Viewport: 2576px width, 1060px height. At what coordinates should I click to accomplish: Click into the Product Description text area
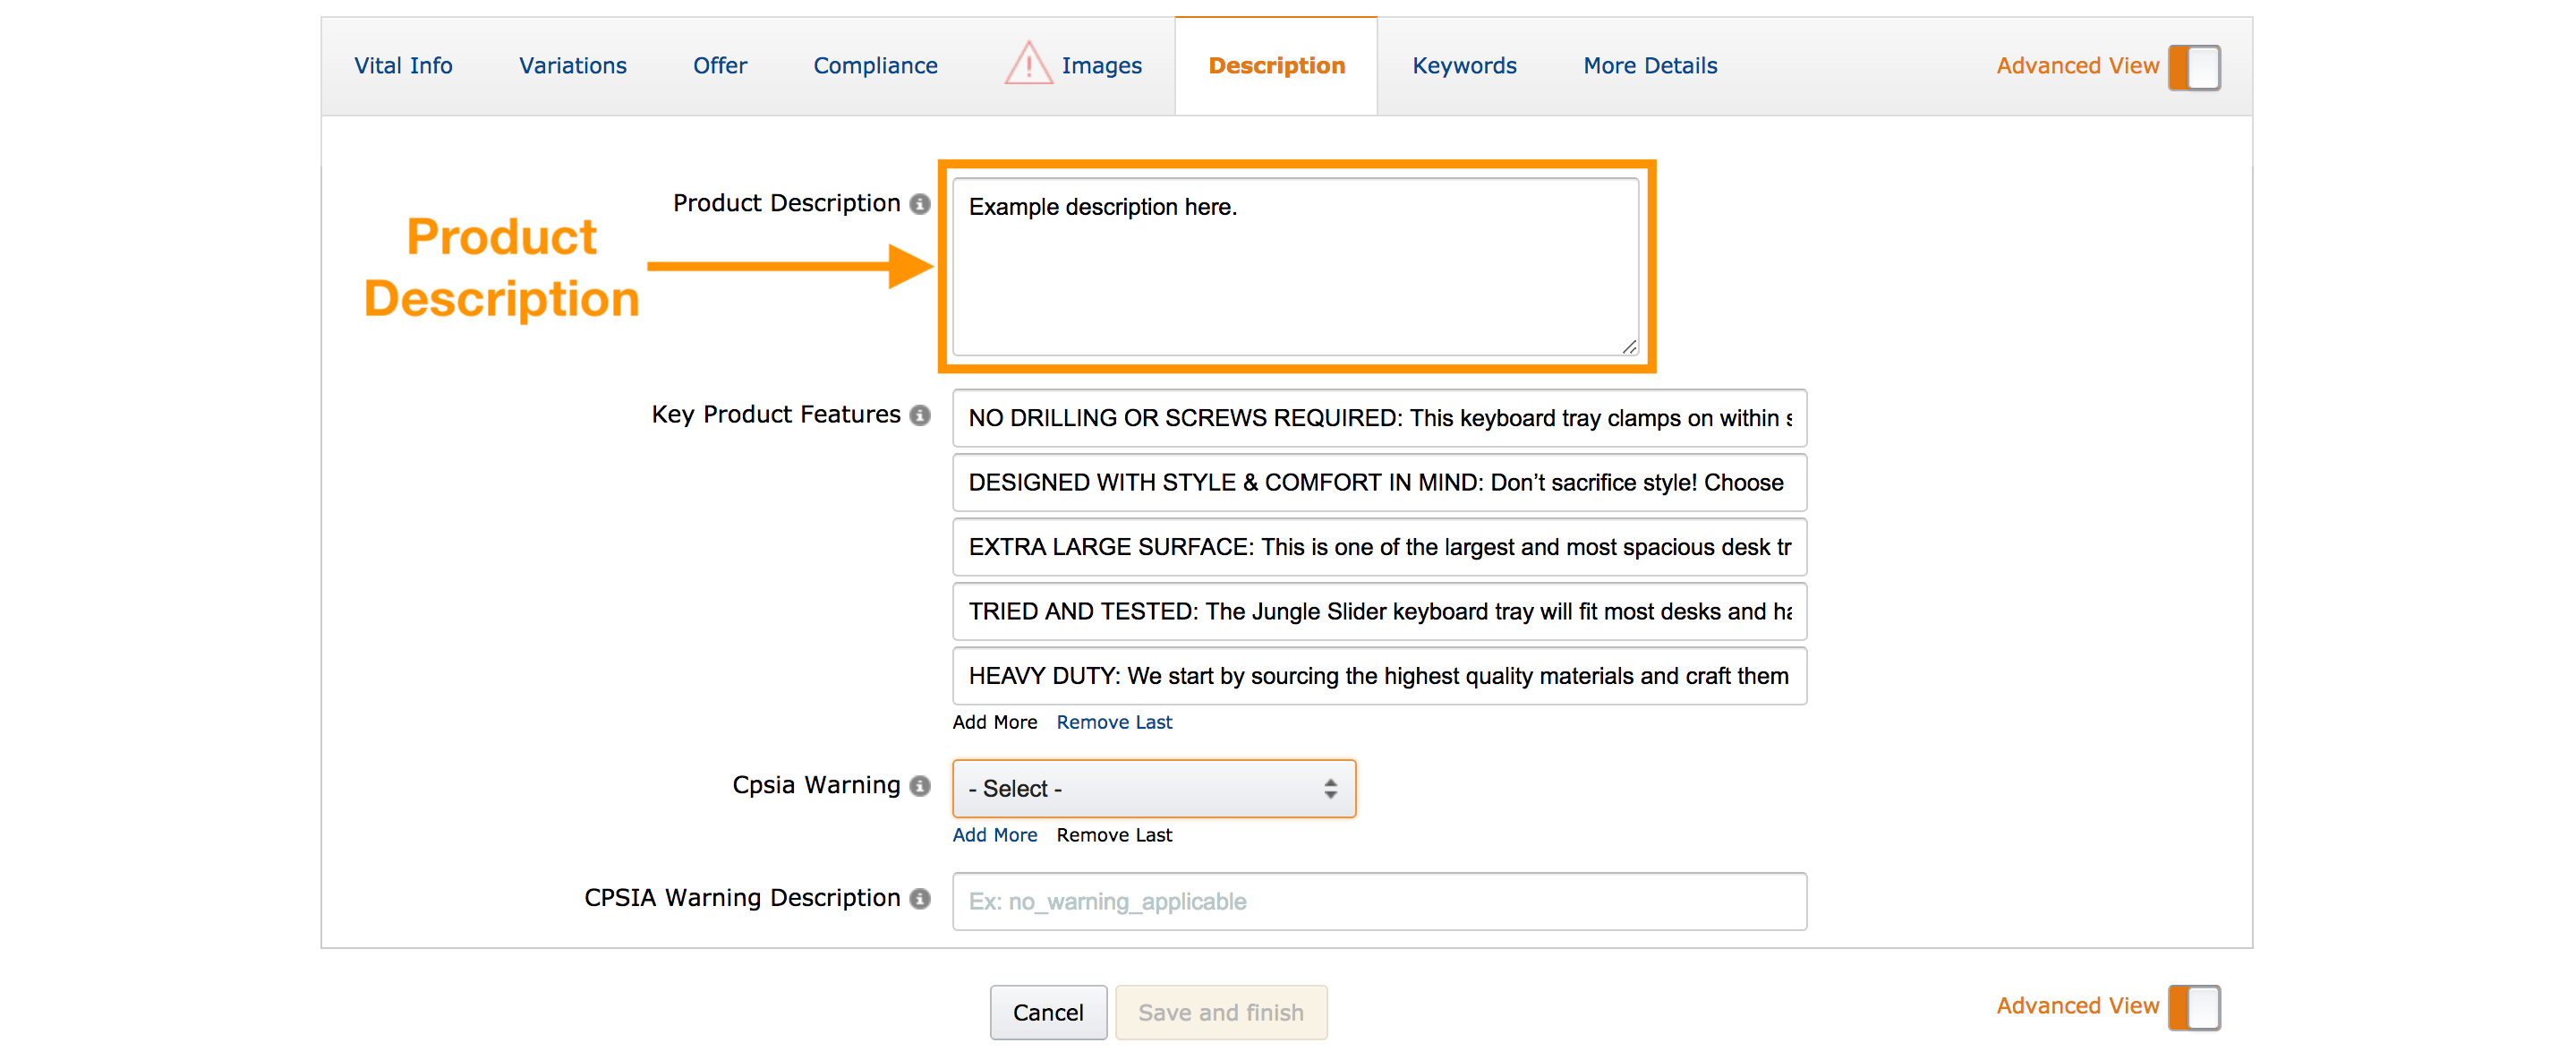tap(1294, 267)
